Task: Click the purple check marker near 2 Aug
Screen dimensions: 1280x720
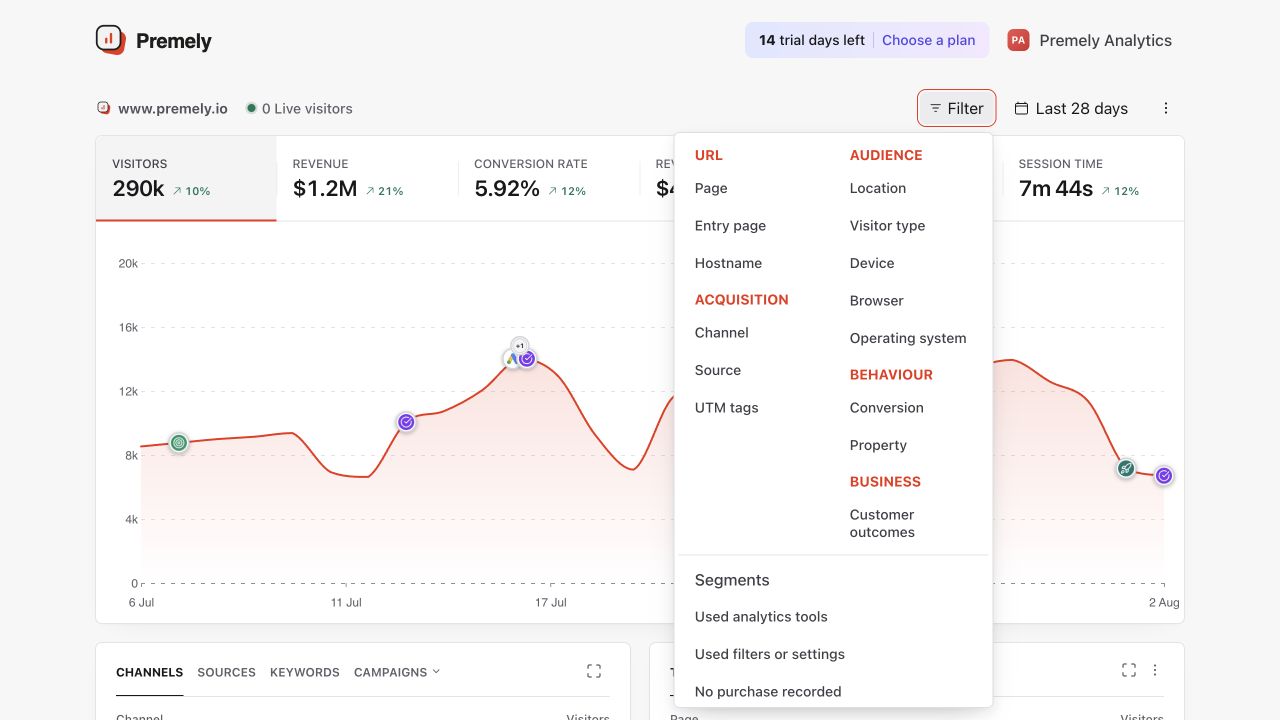Action: (1164, 476)
